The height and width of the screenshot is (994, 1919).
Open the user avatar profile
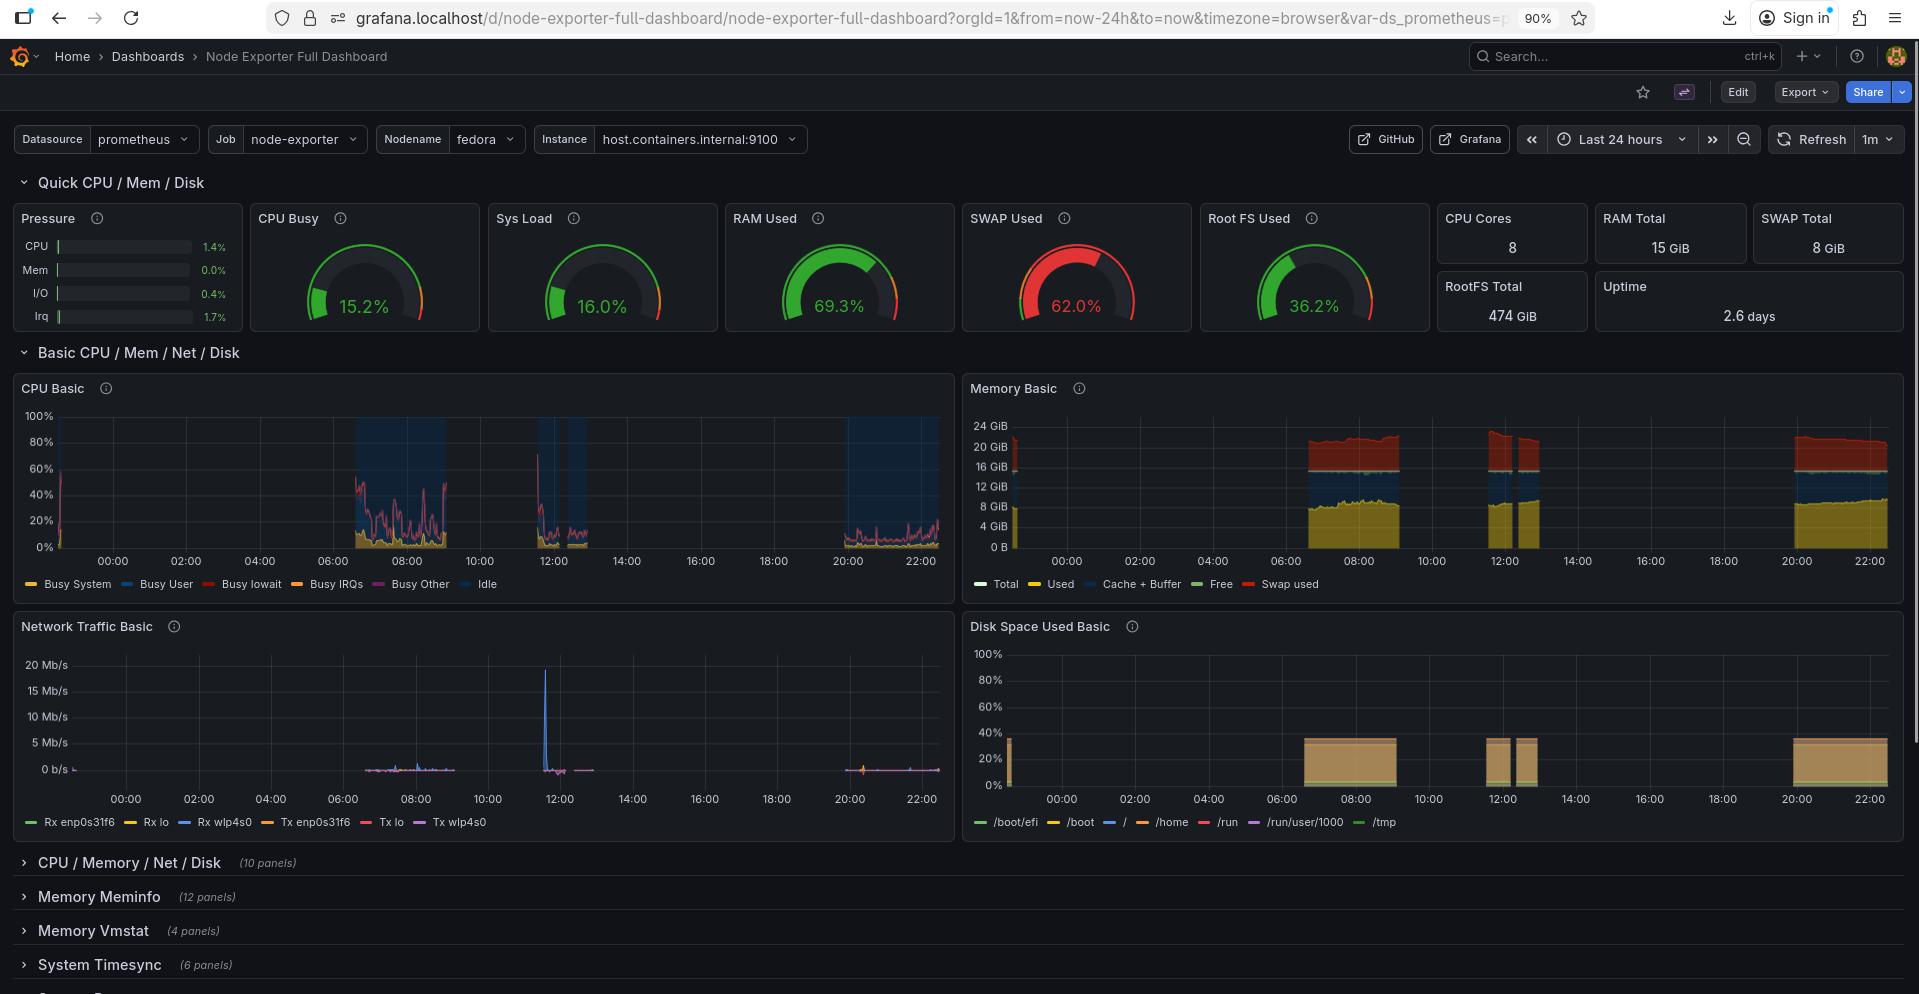[1896, 57]
